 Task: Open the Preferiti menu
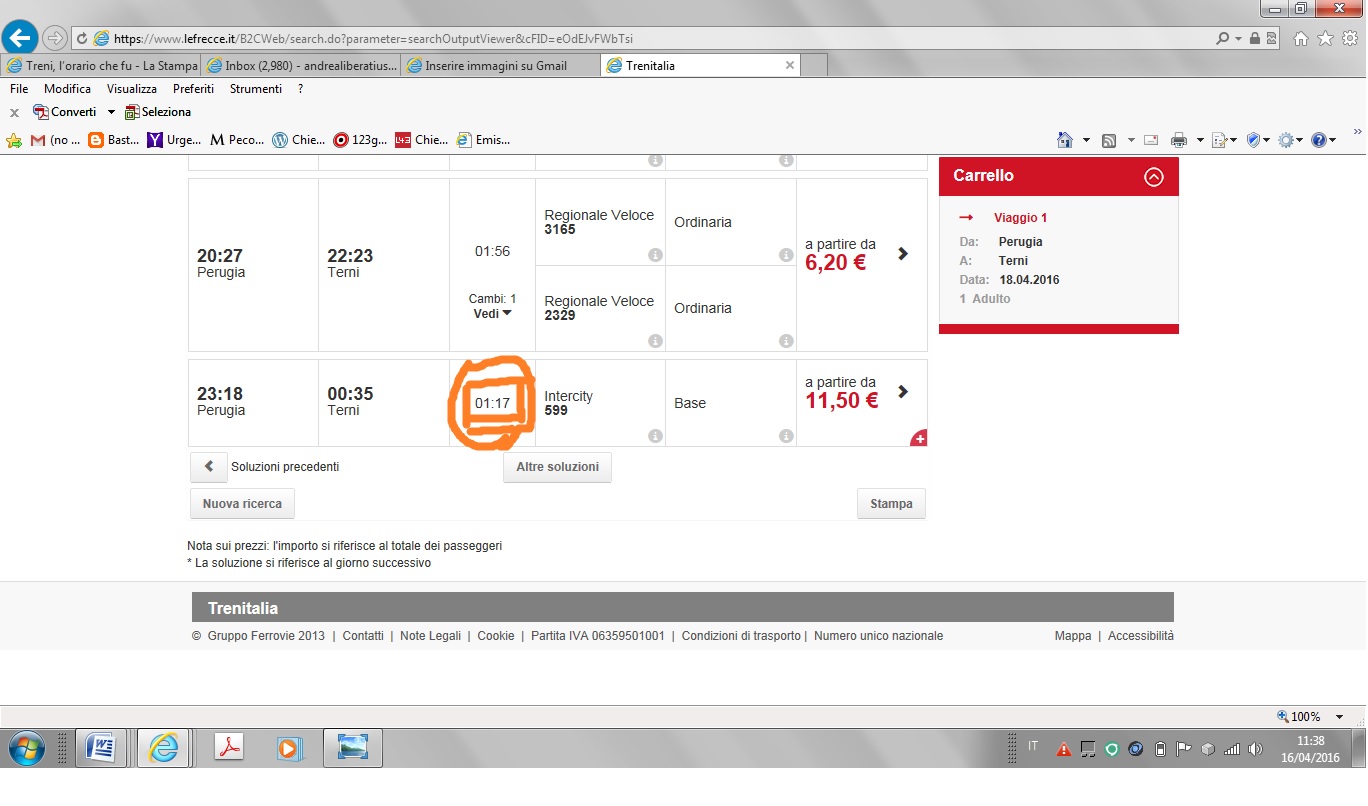pyautogui.click(x=193, y=89)
